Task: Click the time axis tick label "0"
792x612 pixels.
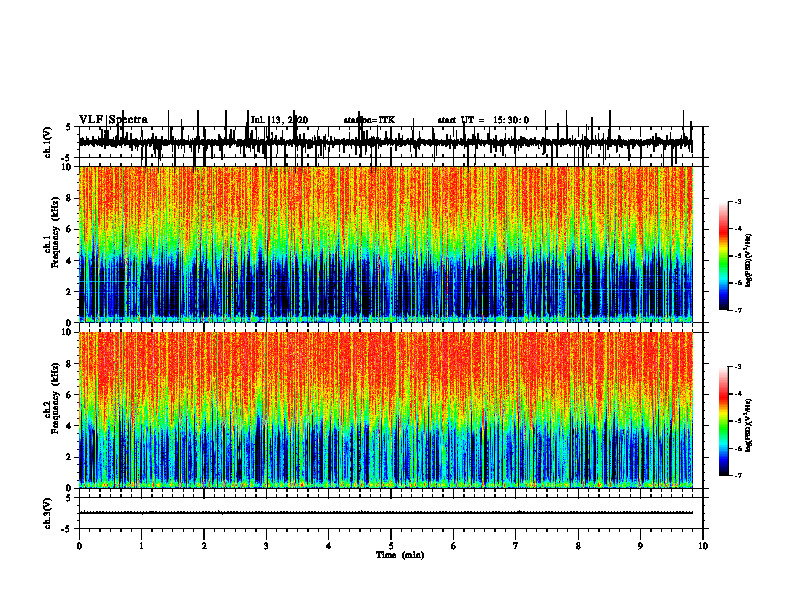Action: 79,546
